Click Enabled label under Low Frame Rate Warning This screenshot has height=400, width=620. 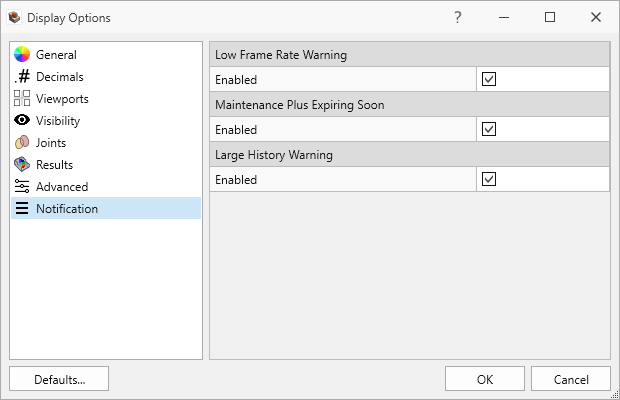point(236,79)
